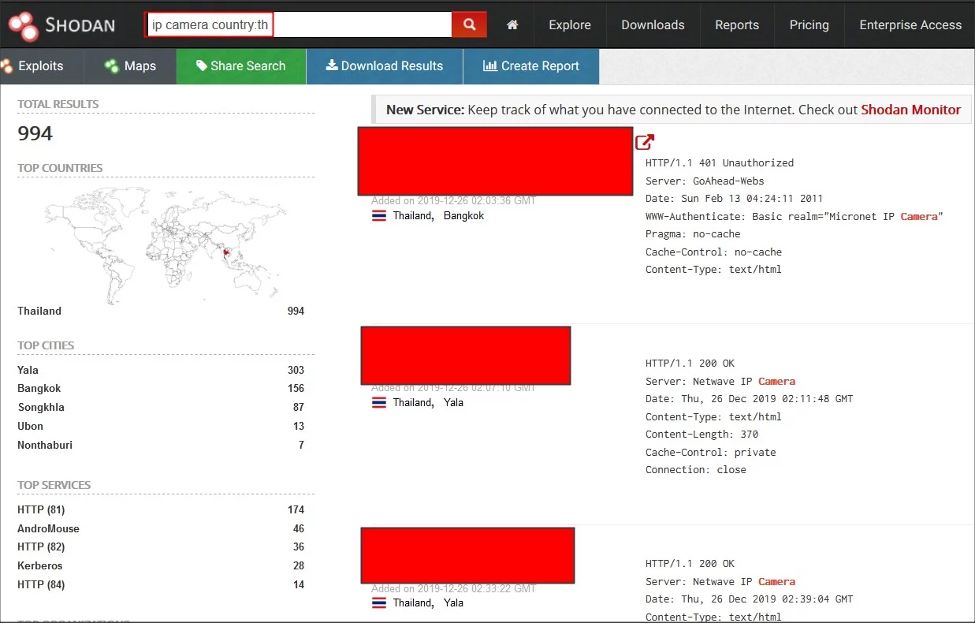This screenshot has height=625, width=977.
Task: Click Thailand link in first result
Action: 412,216
